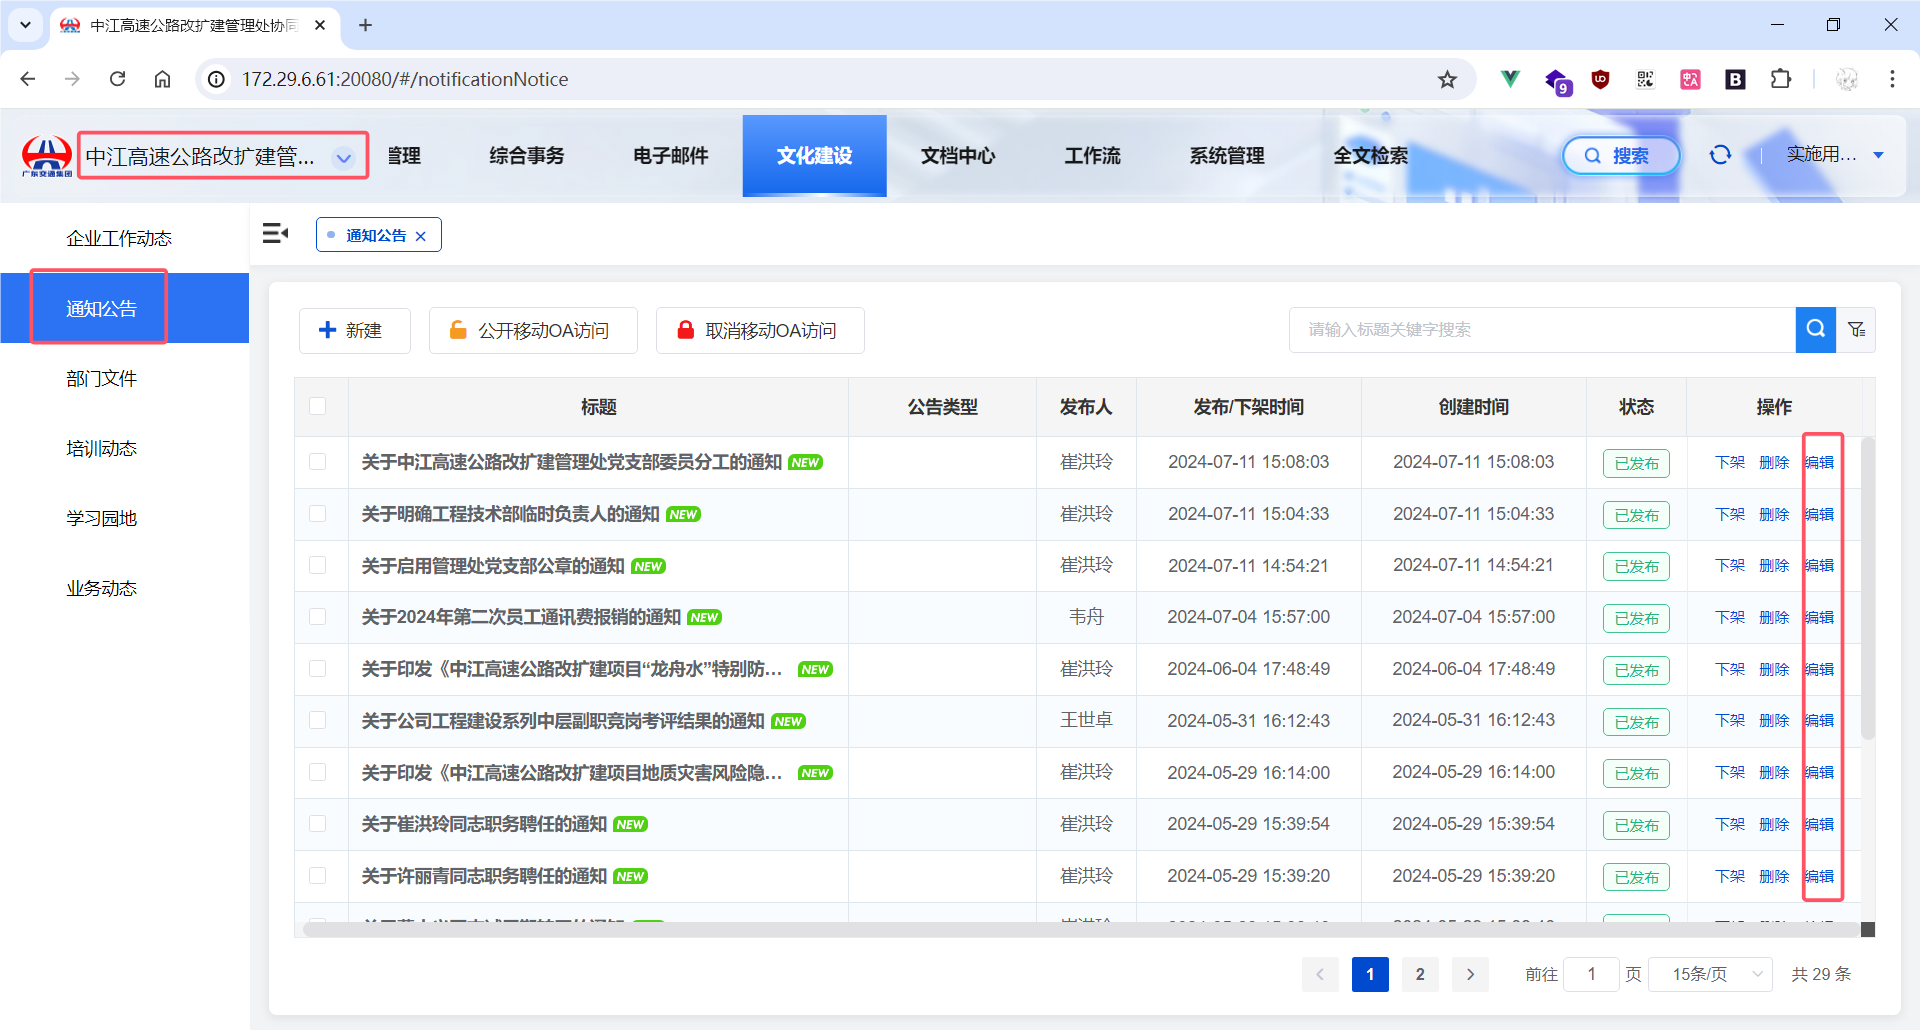Switch to the 文档中心 top menu

point(957,156)
